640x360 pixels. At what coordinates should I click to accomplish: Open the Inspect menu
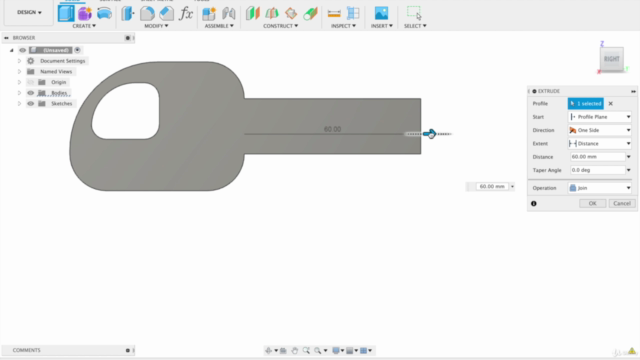pyautogui.click(x=343, y=26)
